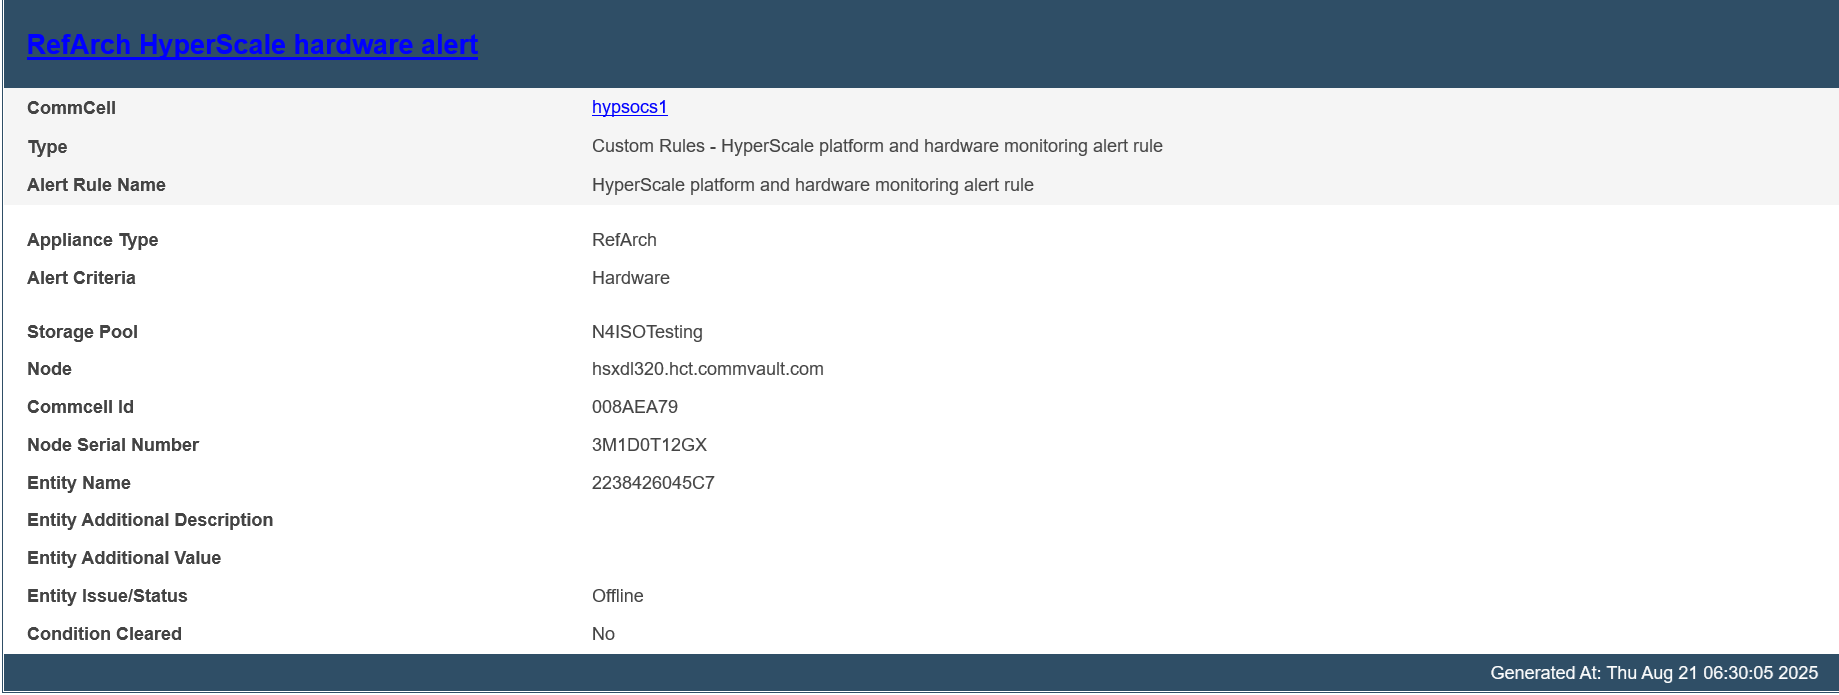The height and width of the screenshot is (695, 1839).
Task: Click the Condition Cleared value No
Action: 603,634
